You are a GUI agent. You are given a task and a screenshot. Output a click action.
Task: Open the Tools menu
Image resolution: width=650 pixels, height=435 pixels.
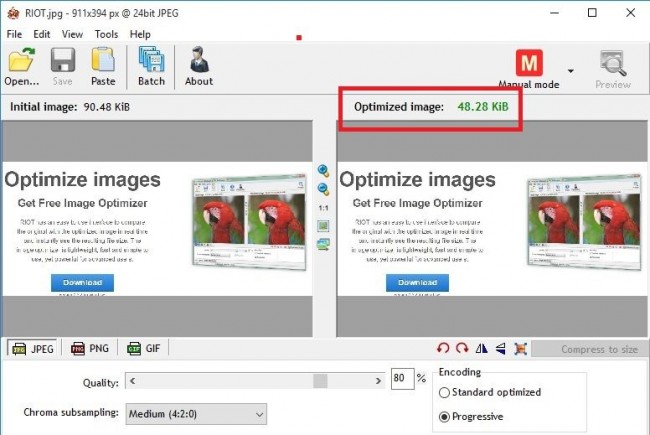pyautogui.click(x=106, y=34)
